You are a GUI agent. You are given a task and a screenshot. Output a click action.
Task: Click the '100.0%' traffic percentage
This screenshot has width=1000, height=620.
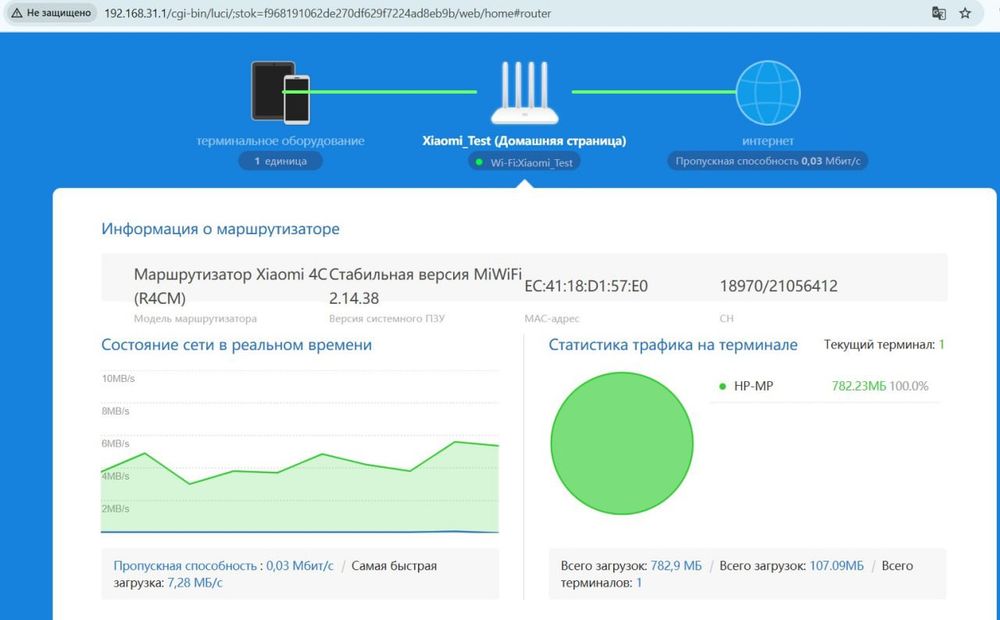coord(909,386)
